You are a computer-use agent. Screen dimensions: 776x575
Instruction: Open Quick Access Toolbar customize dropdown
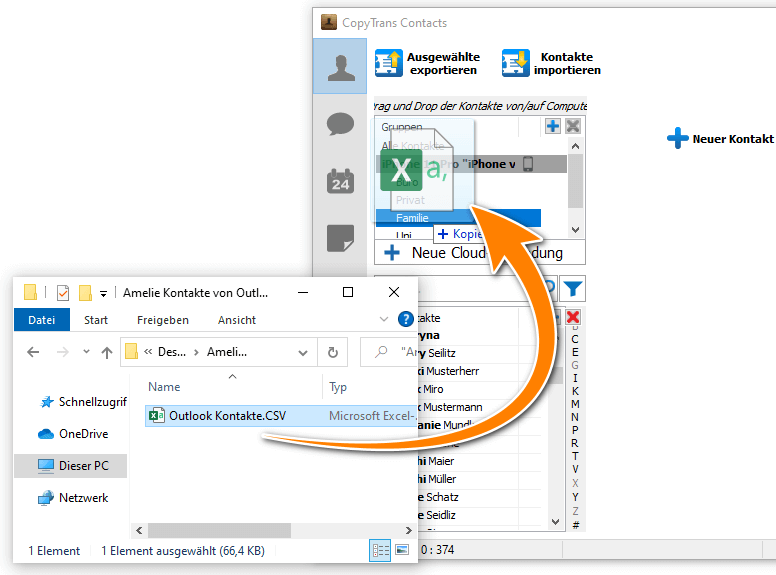tap(103, 293)
